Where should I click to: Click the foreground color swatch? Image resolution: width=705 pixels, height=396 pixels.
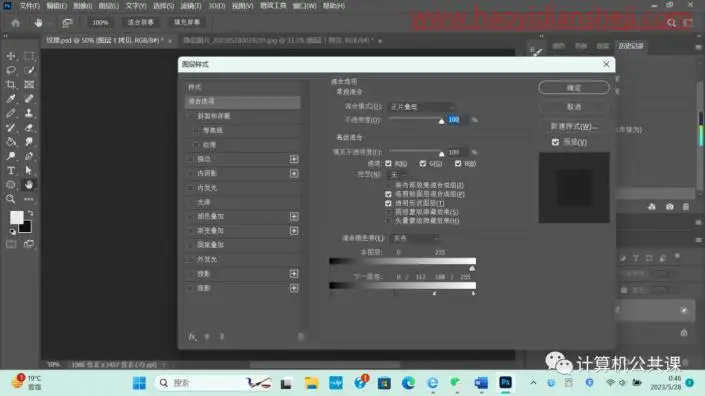[17, 218]
